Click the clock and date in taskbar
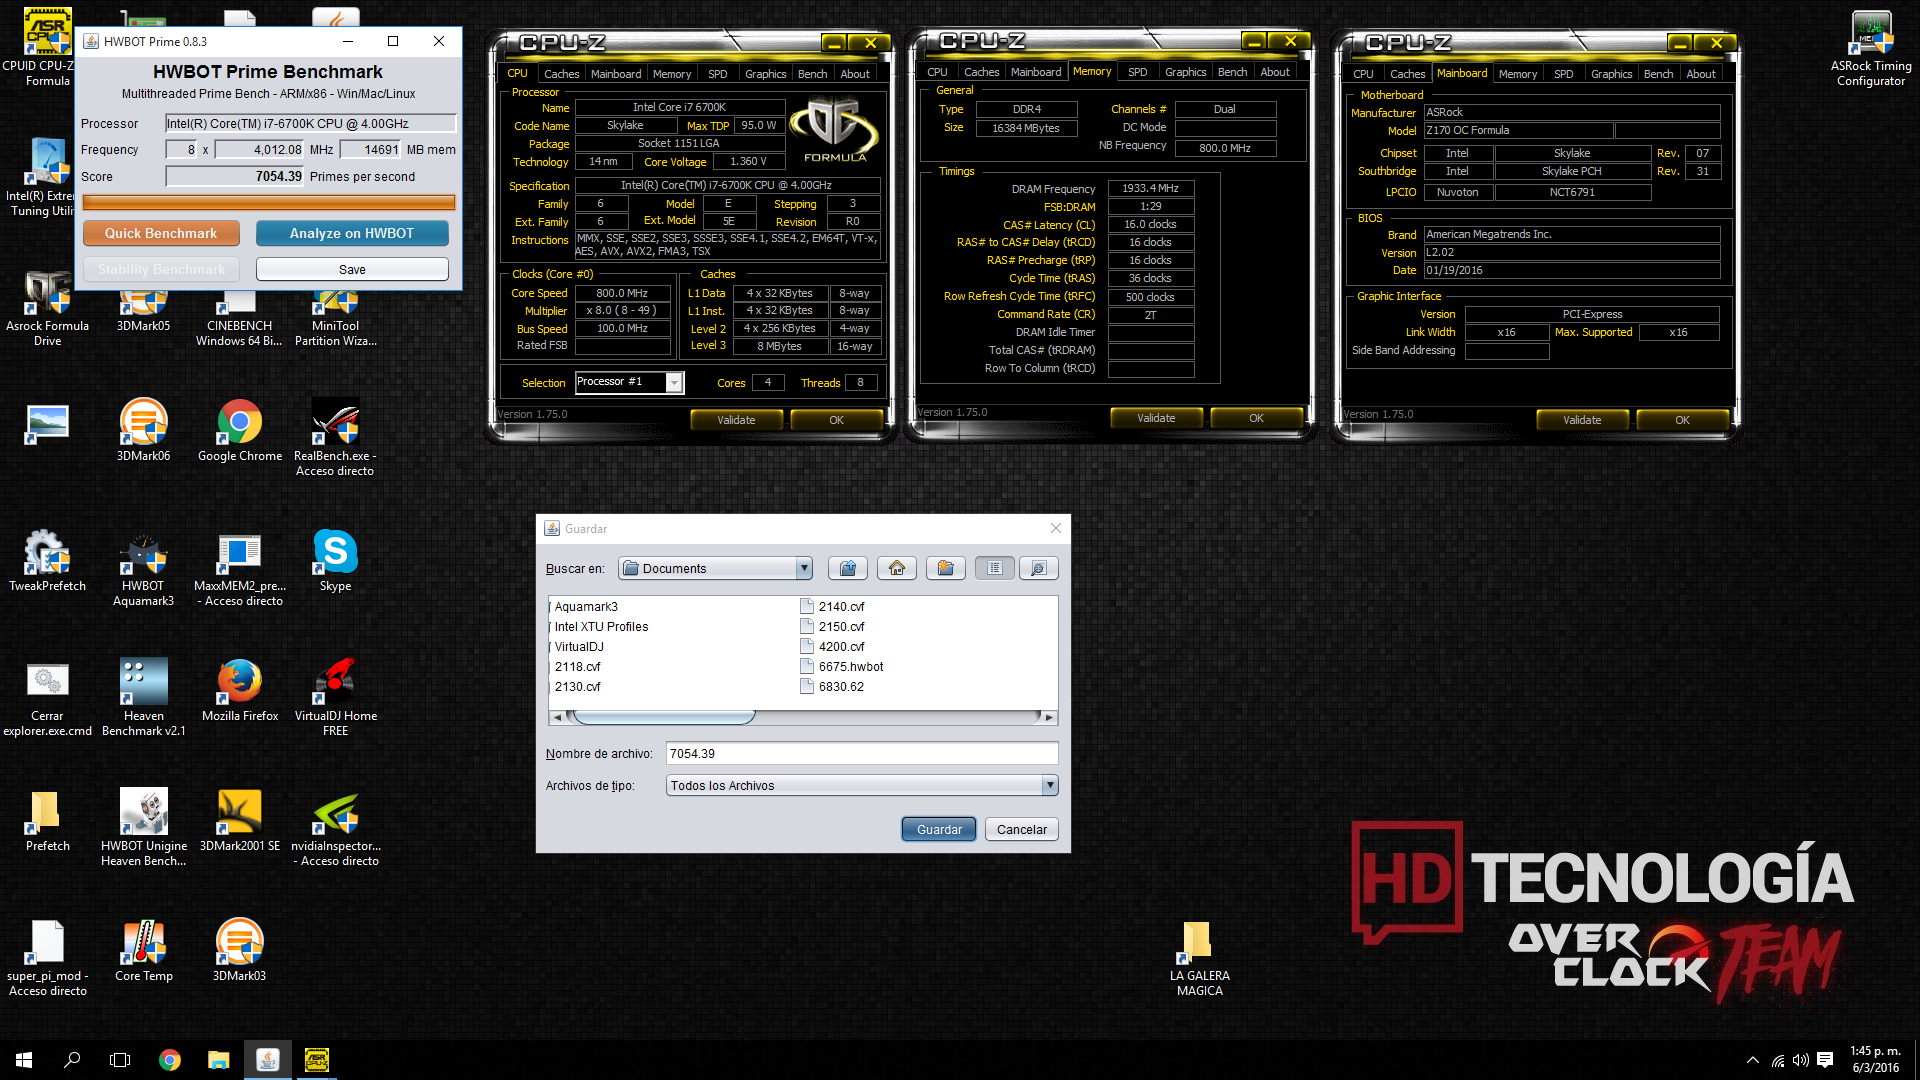 (x=1875, y=1060)
